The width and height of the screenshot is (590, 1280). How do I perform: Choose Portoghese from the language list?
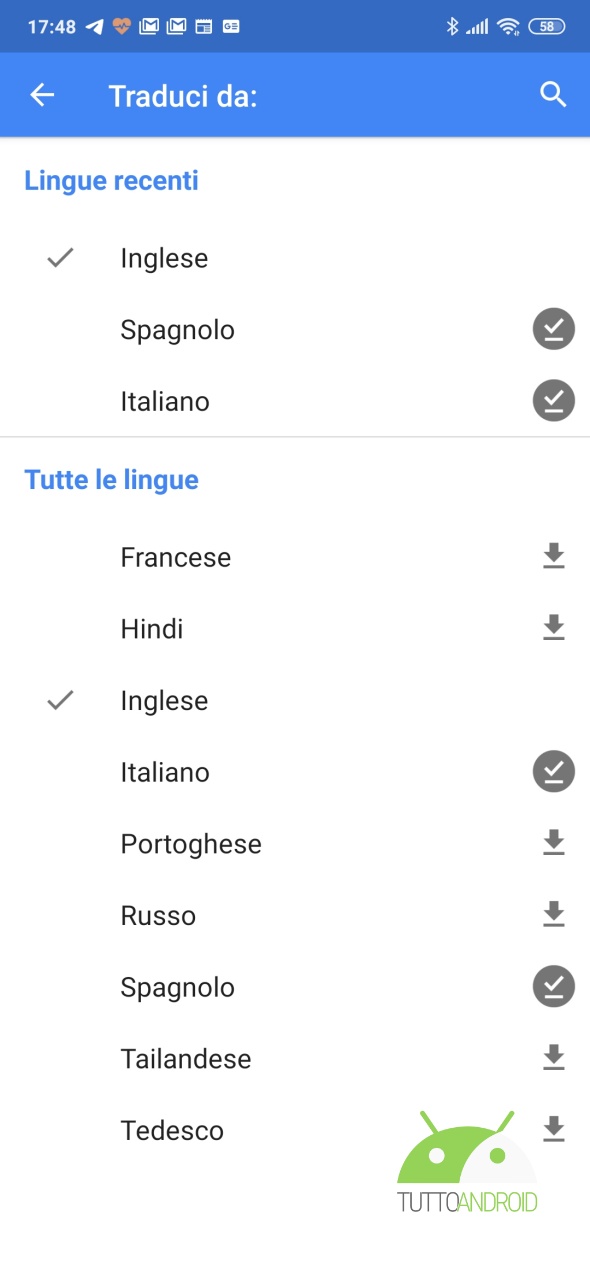295,844
